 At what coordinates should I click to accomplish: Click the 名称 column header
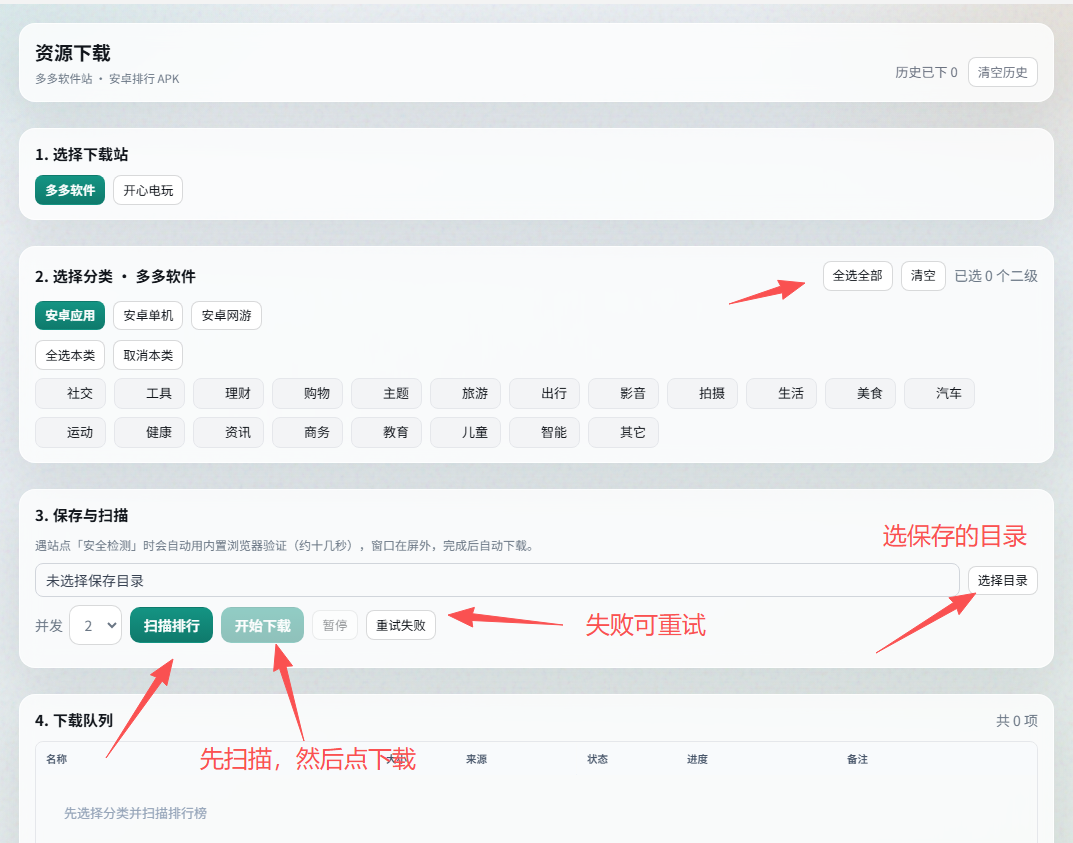coord(57,759)
